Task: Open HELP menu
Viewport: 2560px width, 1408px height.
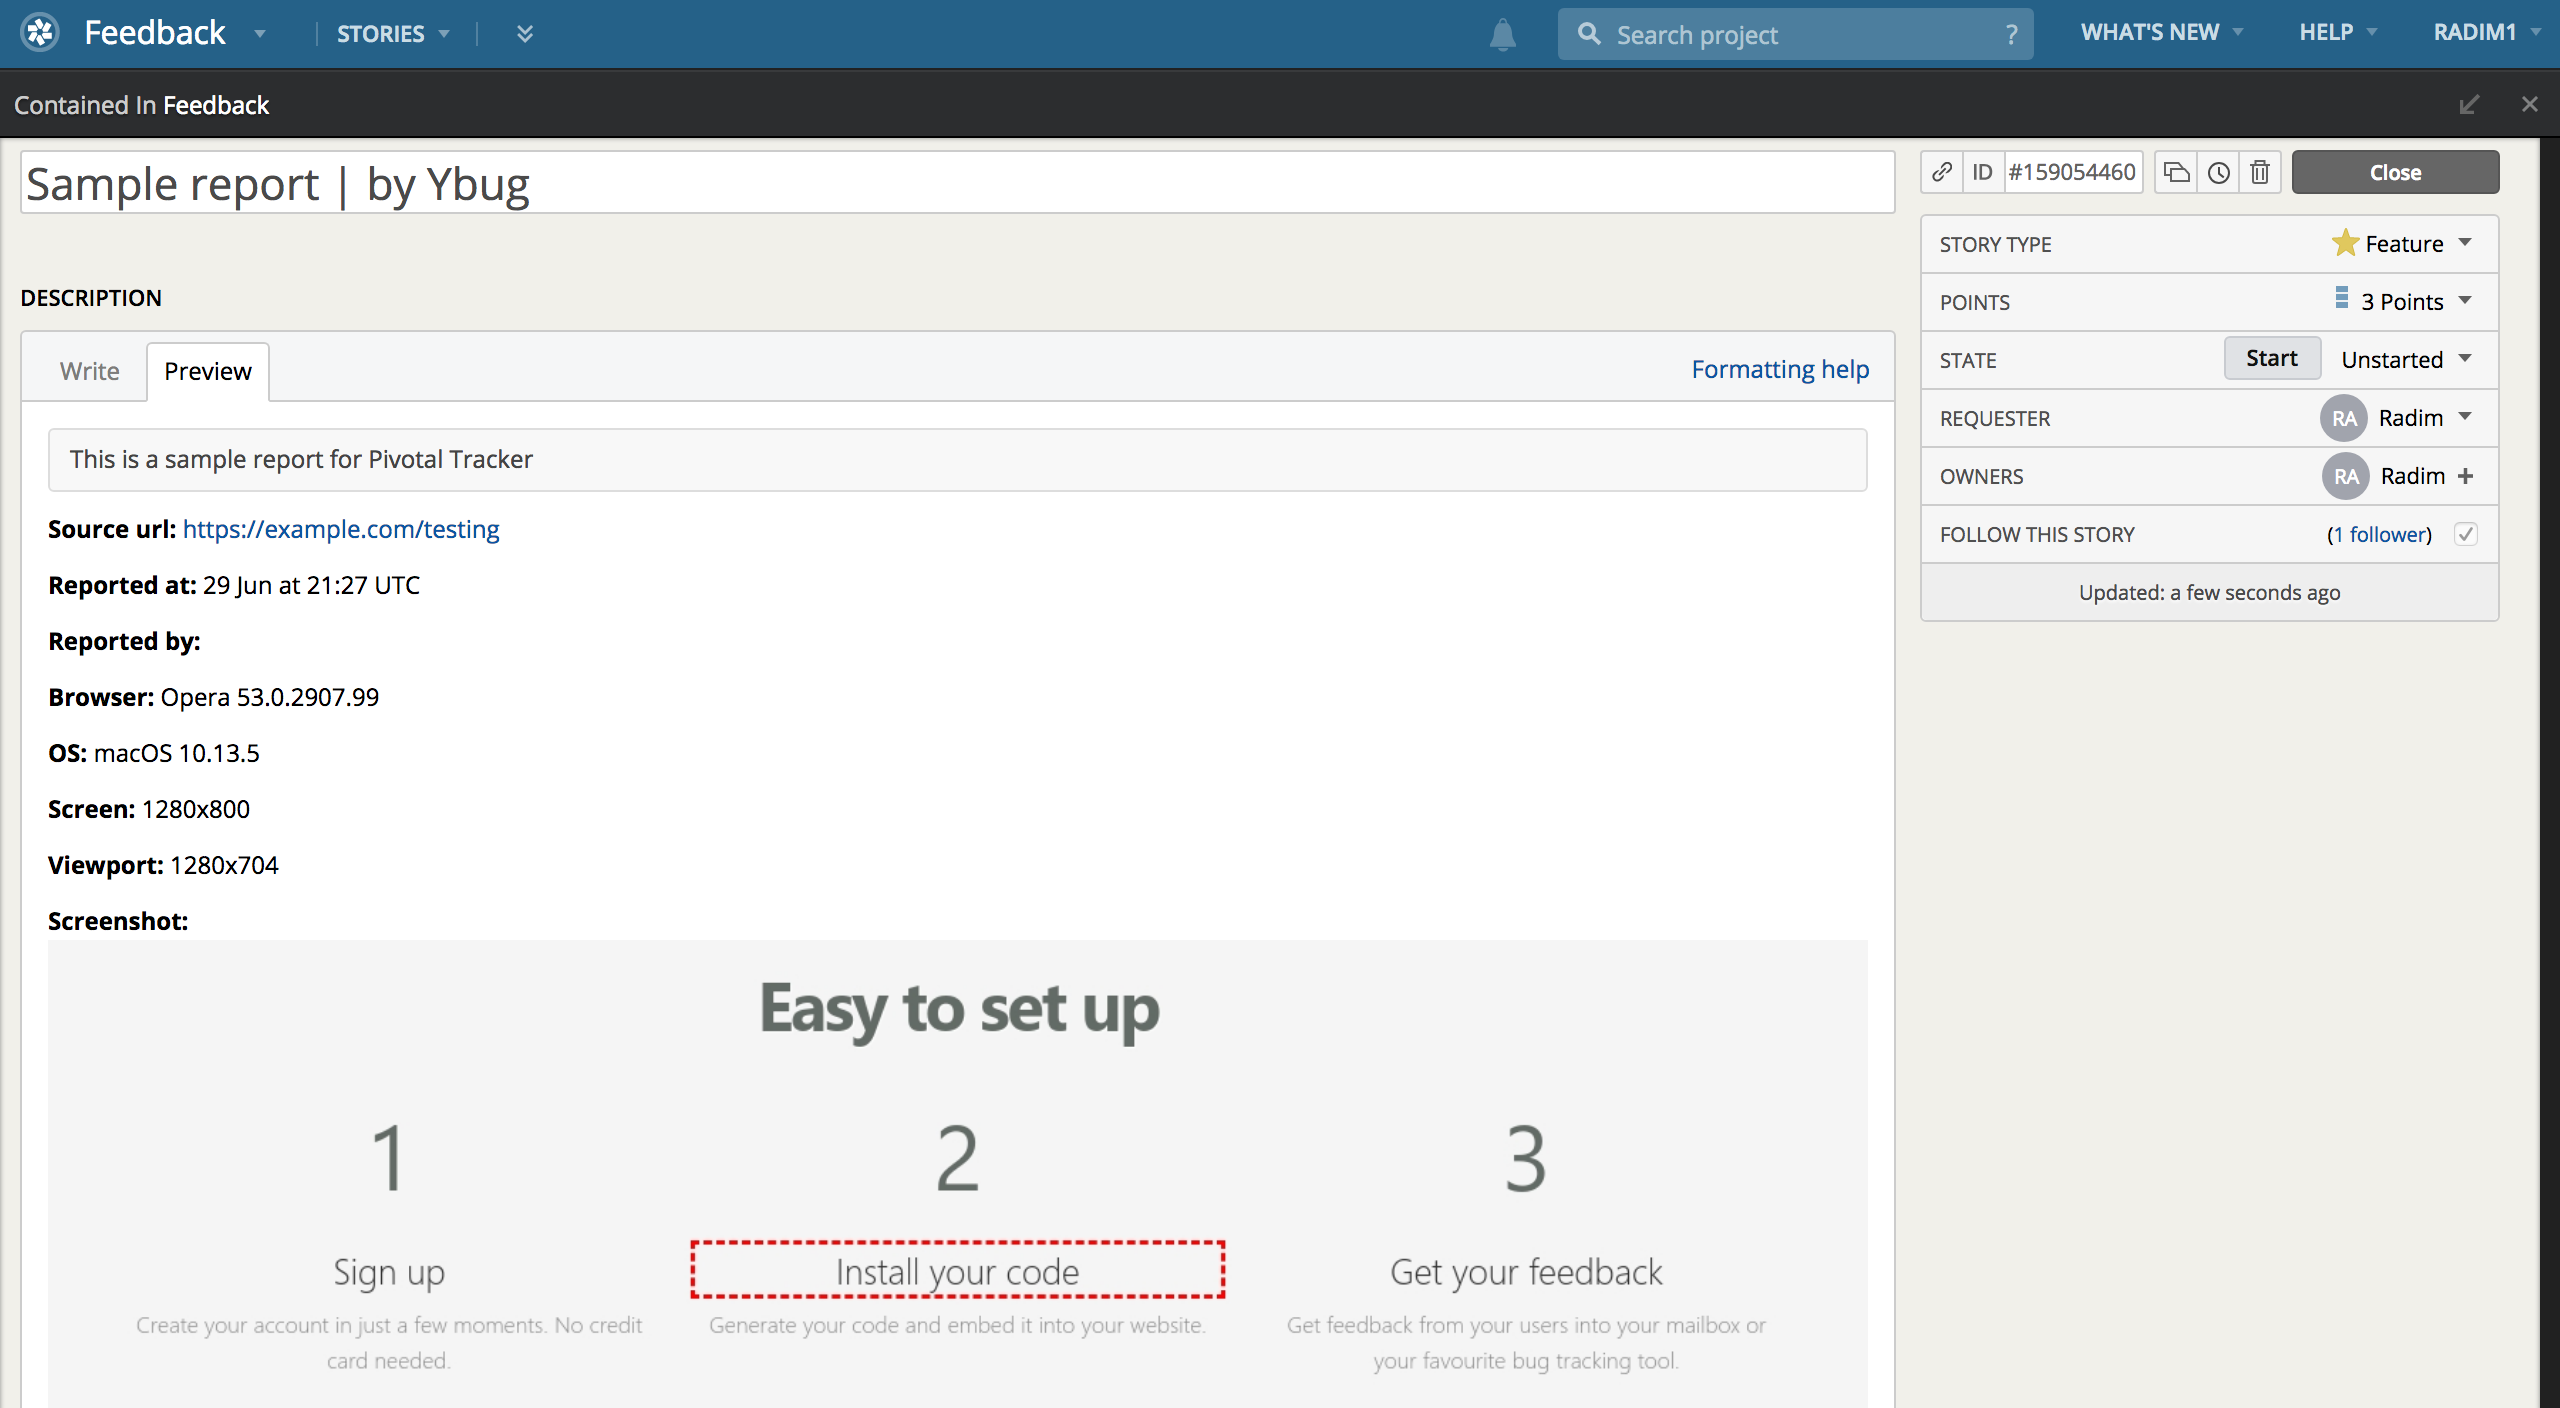Action: [x=2338, y=32]
